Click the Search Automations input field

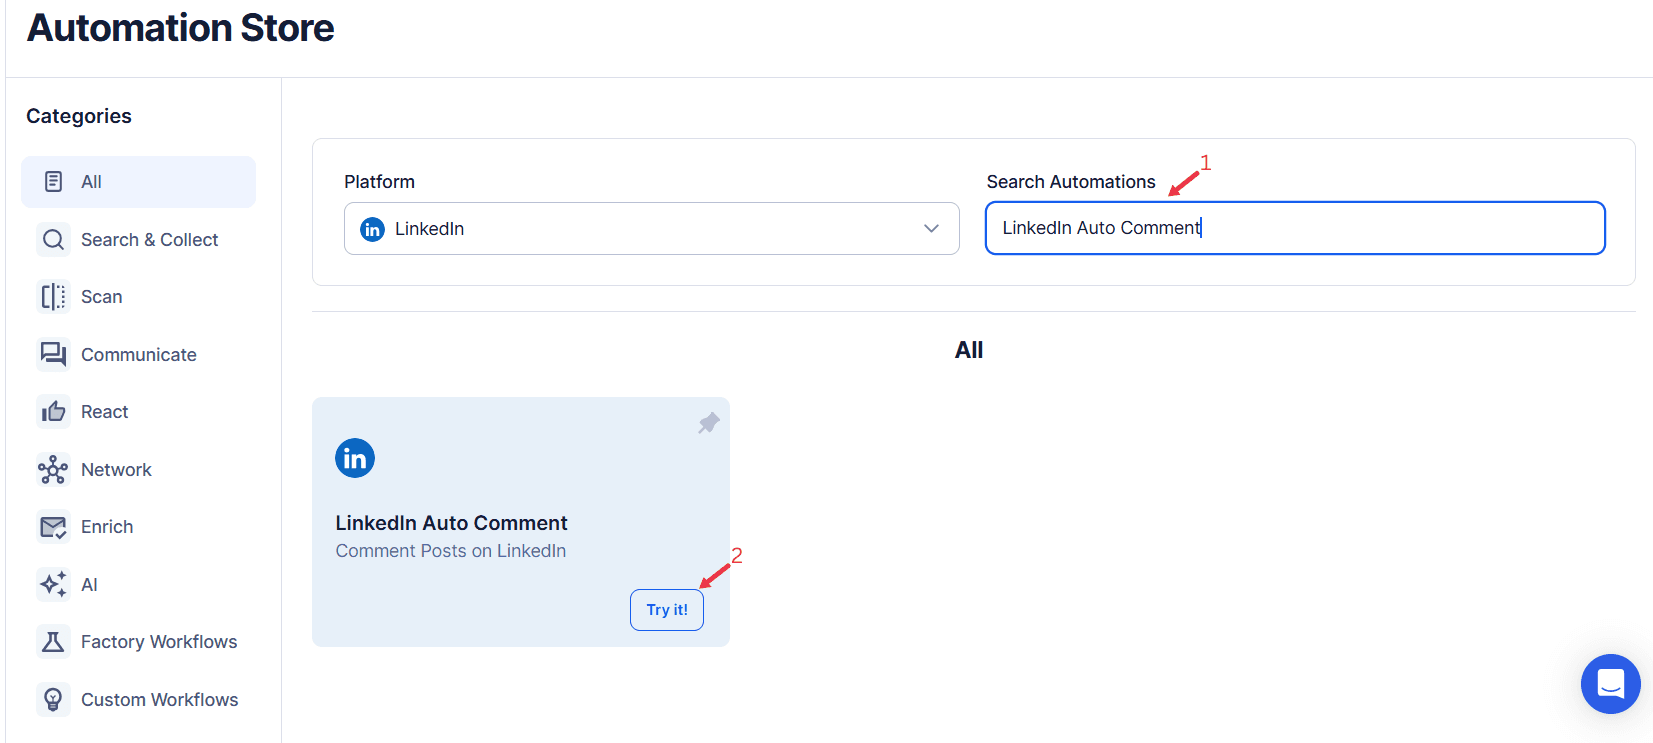click(1294, 228)
